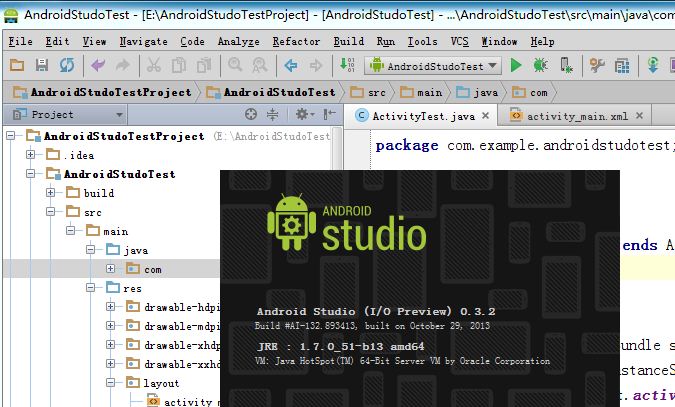Image resolution: width=675 pixels, height=407 pixels.
Task: Open the project folder toolbar icon
Action: [17, 65]
